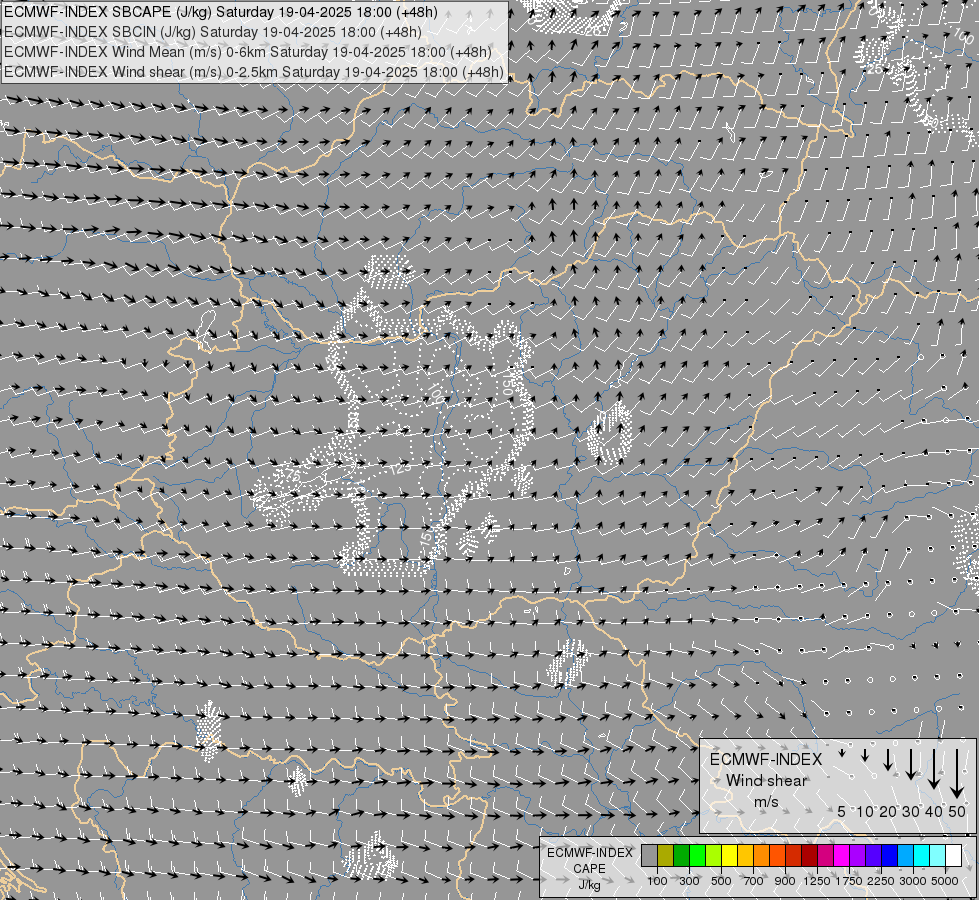The image size is (979, 900).
Task: Click the 5 m/s wind shear arrow in legend
Action: 842,753
